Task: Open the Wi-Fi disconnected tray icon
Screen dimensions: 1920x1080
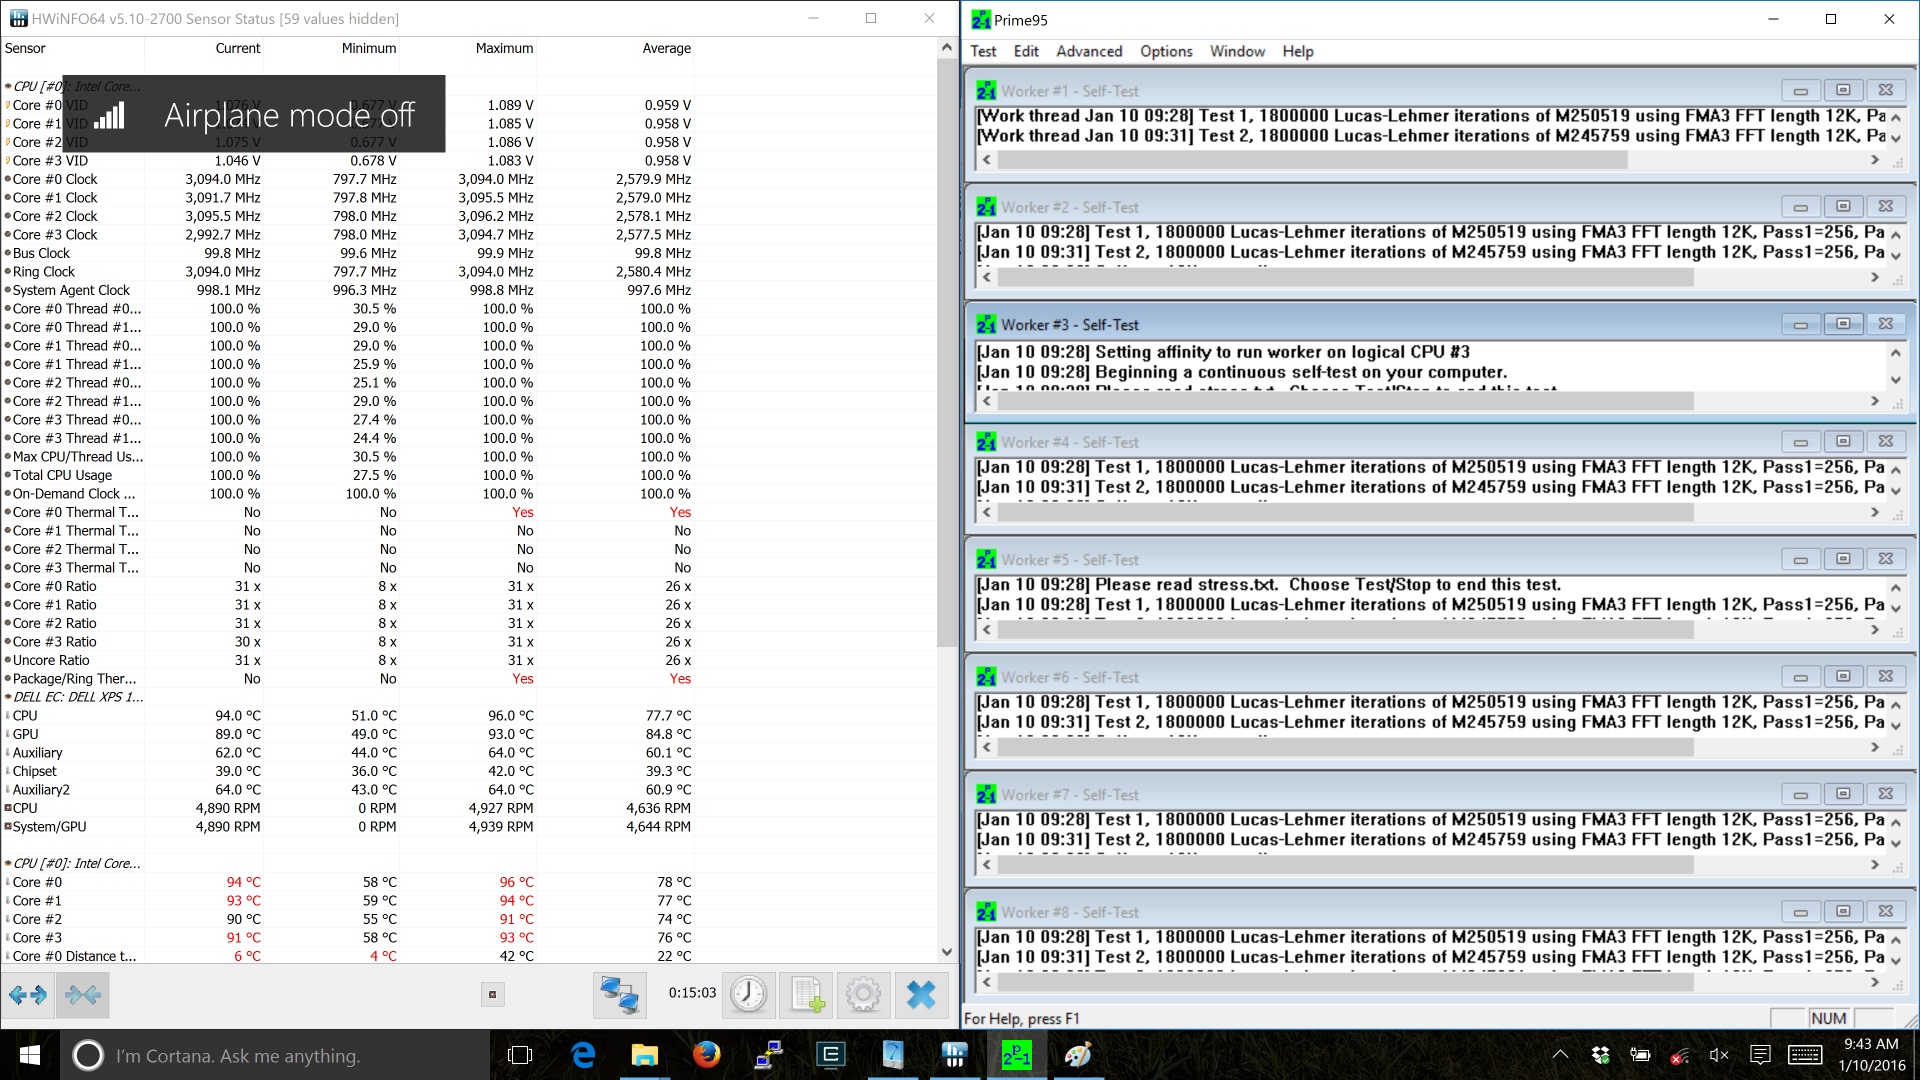Action: coord(1680,1055)
